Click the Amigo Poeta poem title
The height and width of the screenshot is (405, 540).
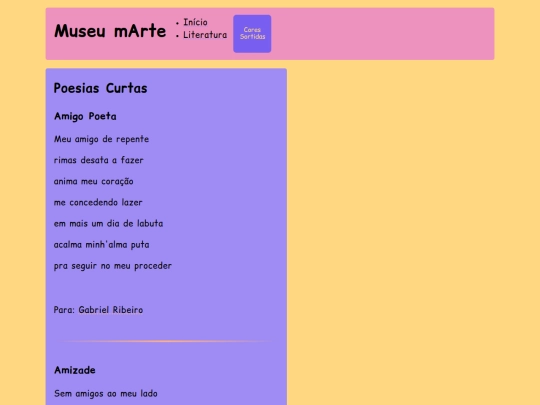click(85, 116)
